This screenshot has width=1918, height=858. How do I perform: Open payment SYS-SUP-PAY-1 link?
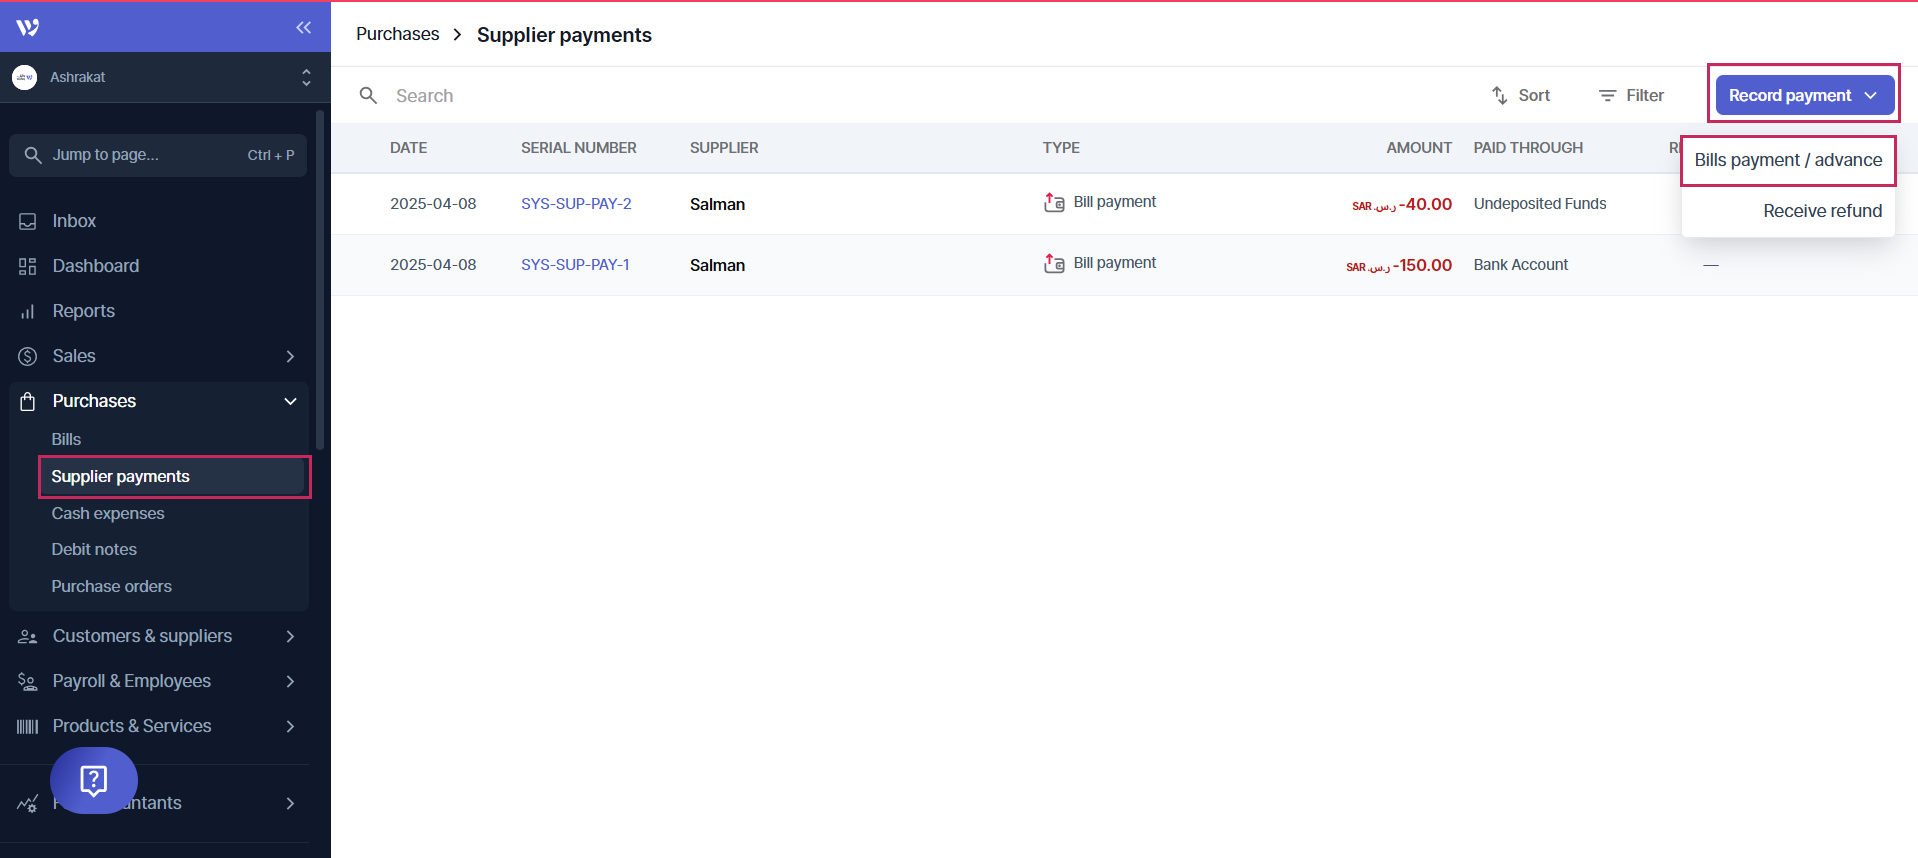coord(575,265)
